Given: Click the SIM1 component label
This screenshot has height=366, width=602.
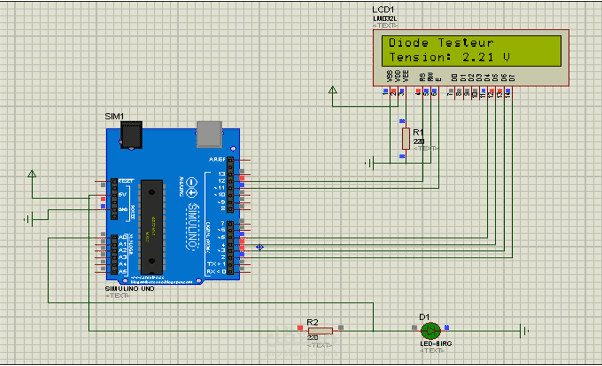Looking at the screenshot, I should coord(114,116).
